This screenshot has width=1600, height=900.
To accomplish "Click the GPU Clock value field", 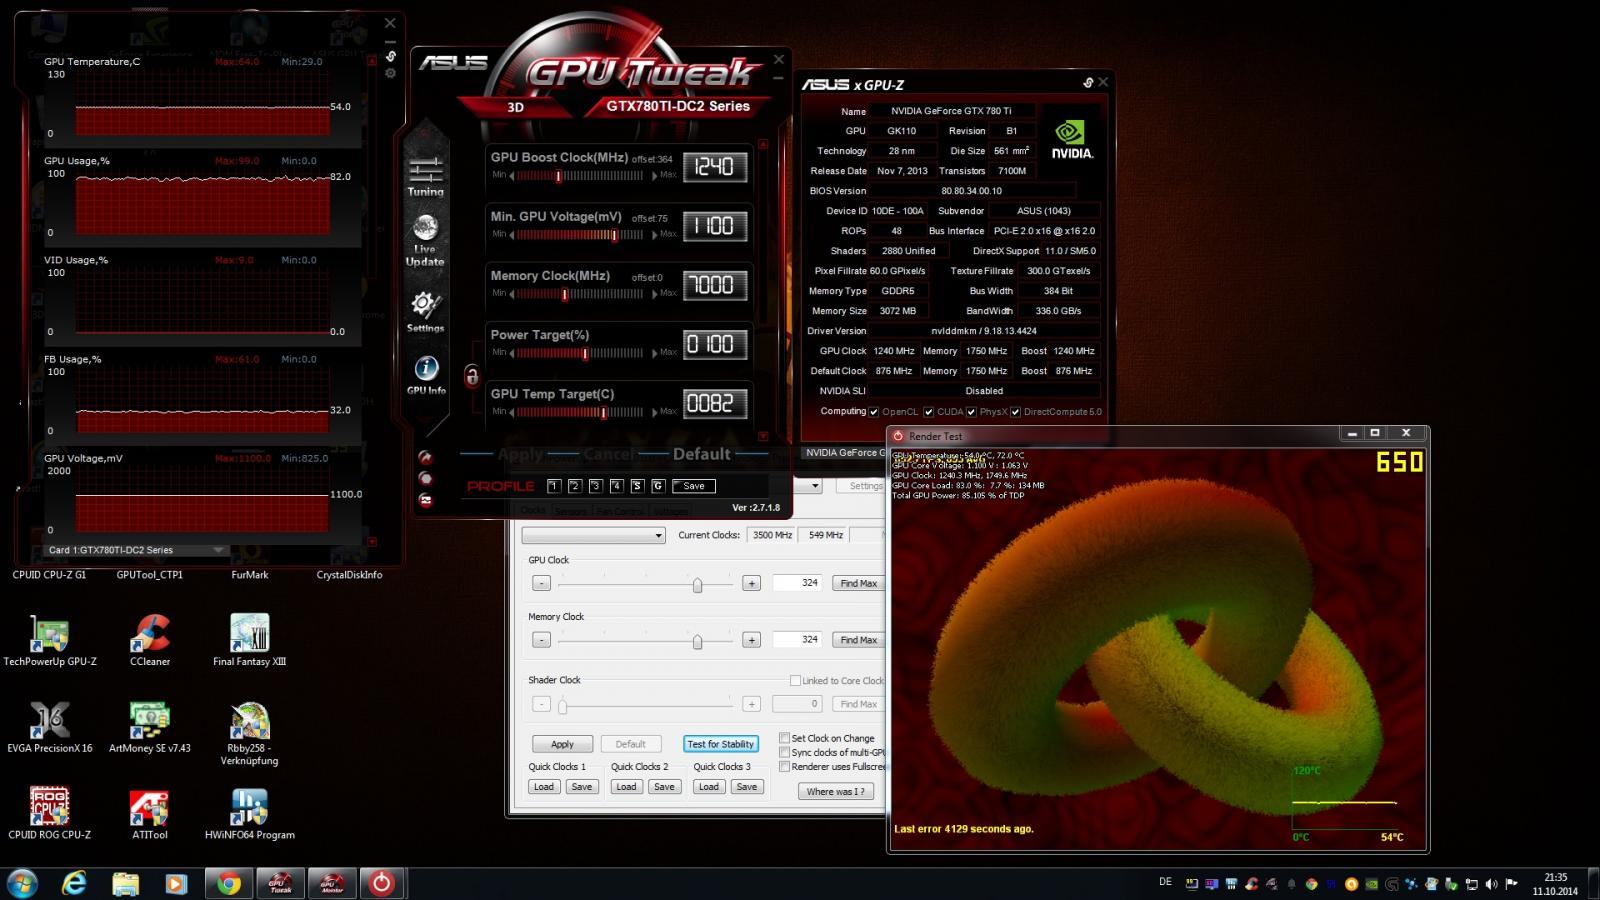I will pyautogui.click(x=797, y=583).
